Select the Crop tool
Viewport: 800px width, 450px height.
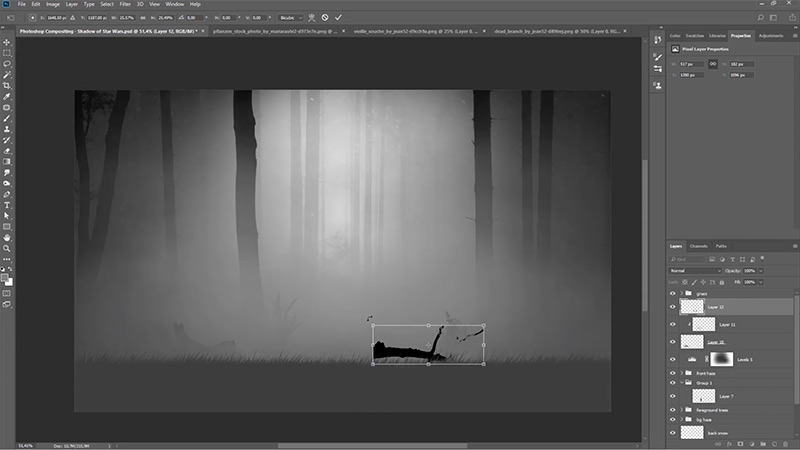[7, 86]
